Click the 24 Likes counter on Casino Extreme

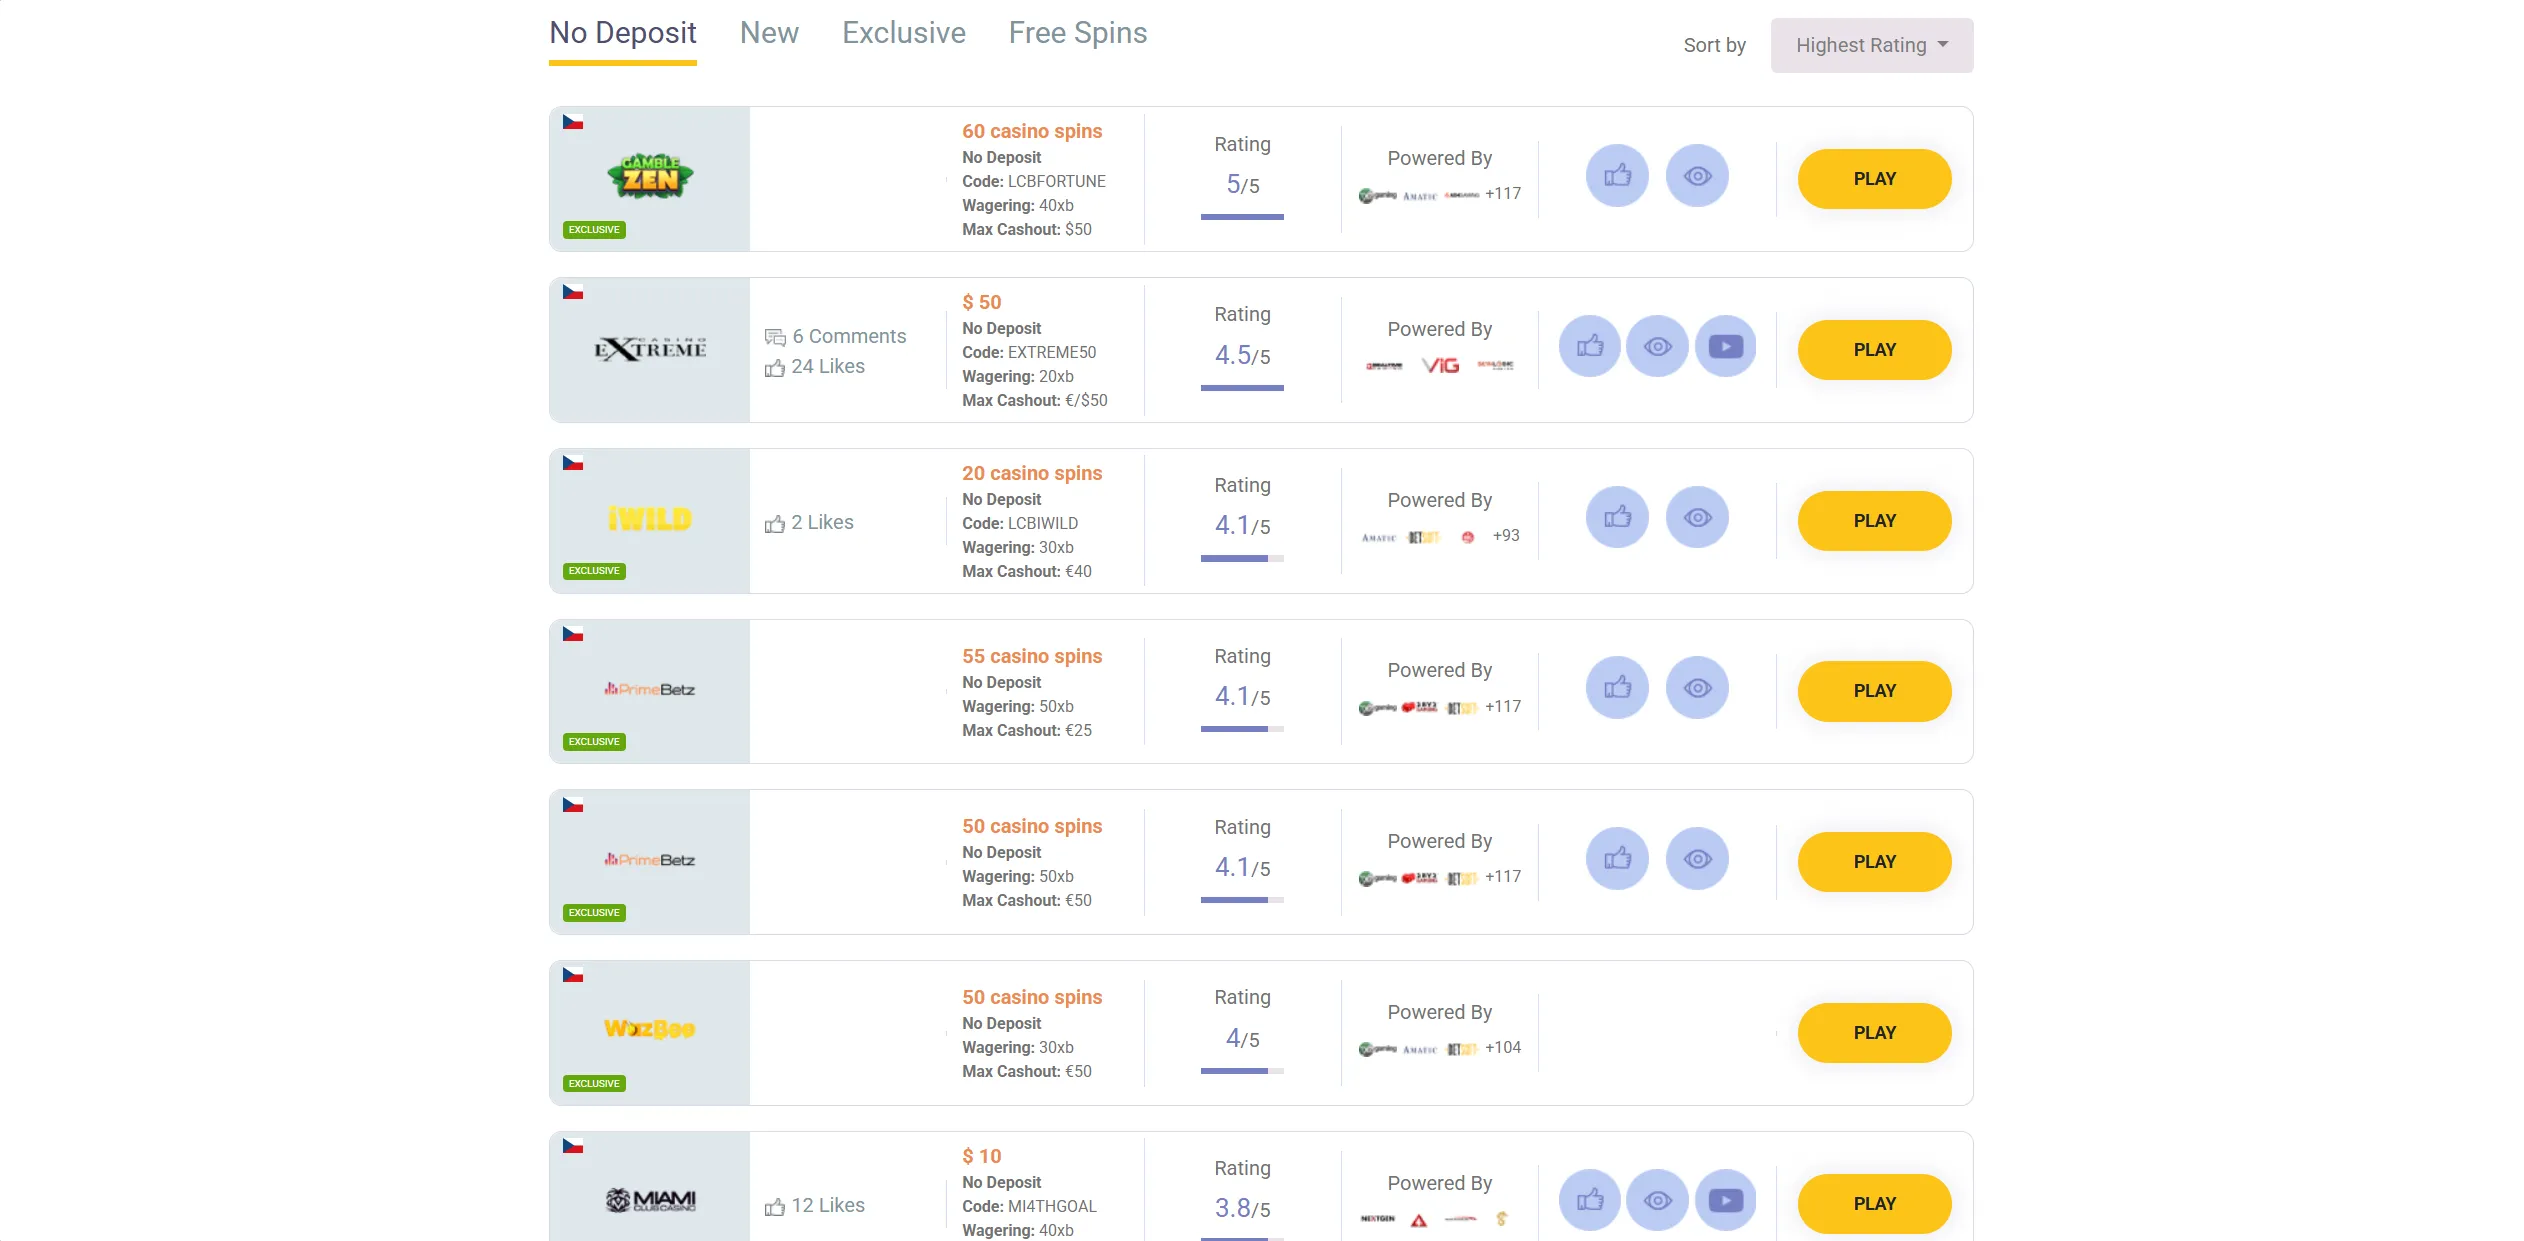coord(814,367)
